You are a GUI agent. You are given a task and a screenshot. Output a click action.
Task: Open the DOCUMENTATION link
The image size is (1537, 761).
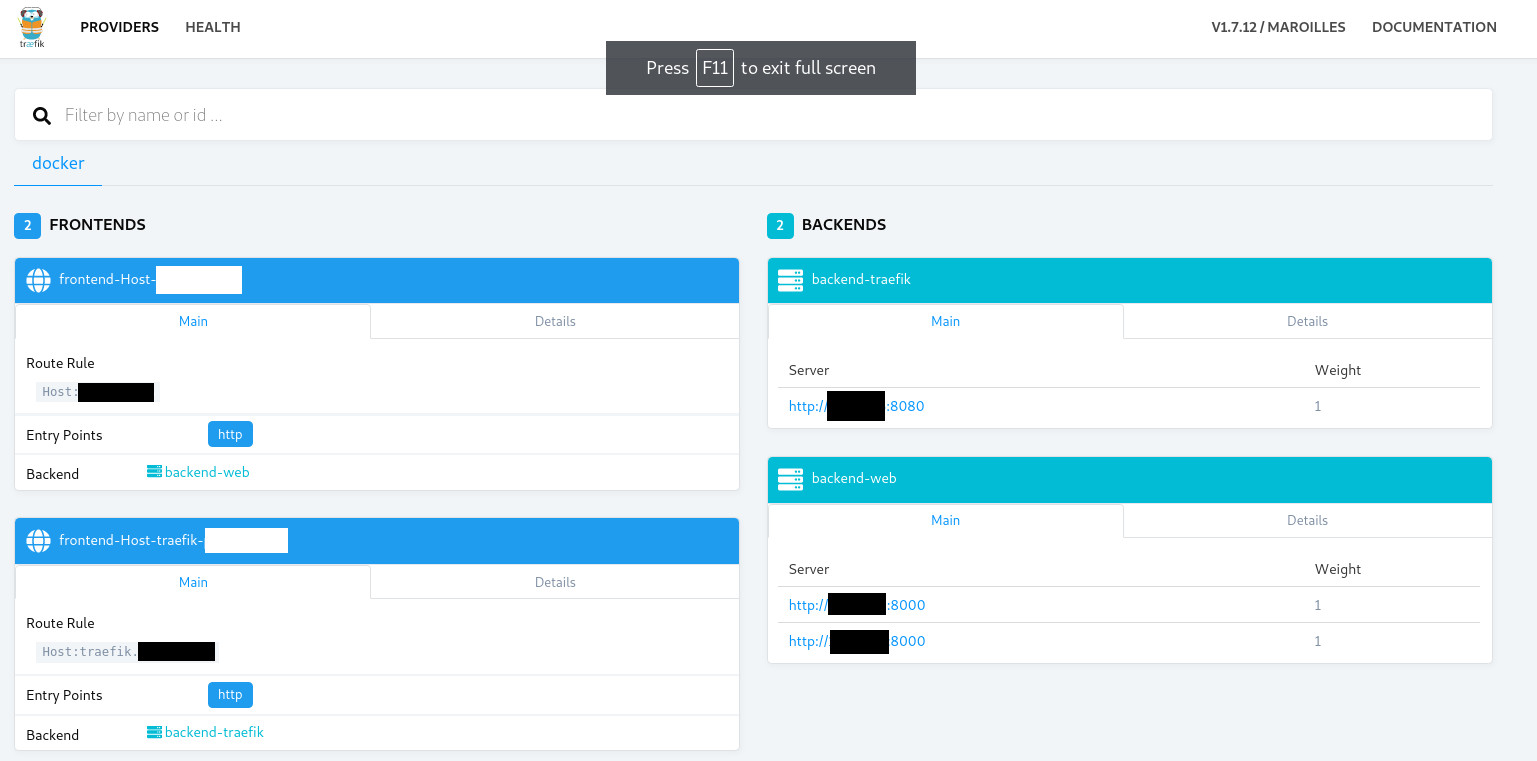pyautogui.click(x=1434, y=27)
